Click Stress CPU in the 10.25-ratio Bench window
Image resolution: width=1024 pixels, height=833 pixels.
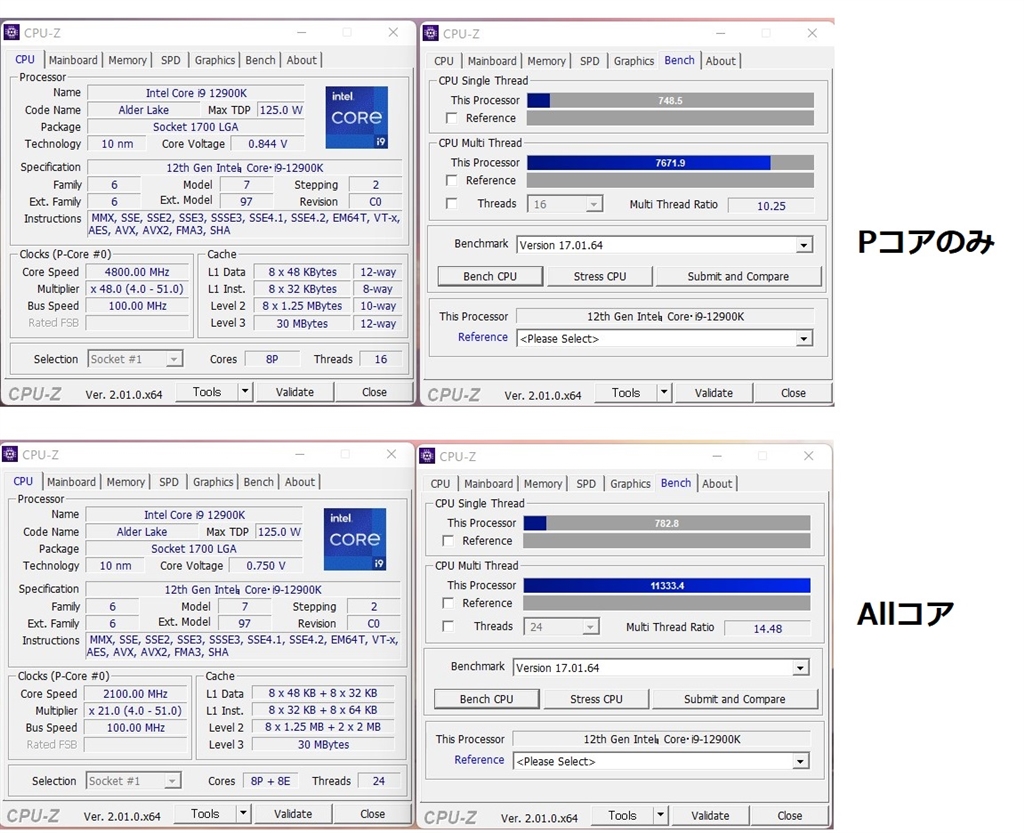(x=600, y=276)
